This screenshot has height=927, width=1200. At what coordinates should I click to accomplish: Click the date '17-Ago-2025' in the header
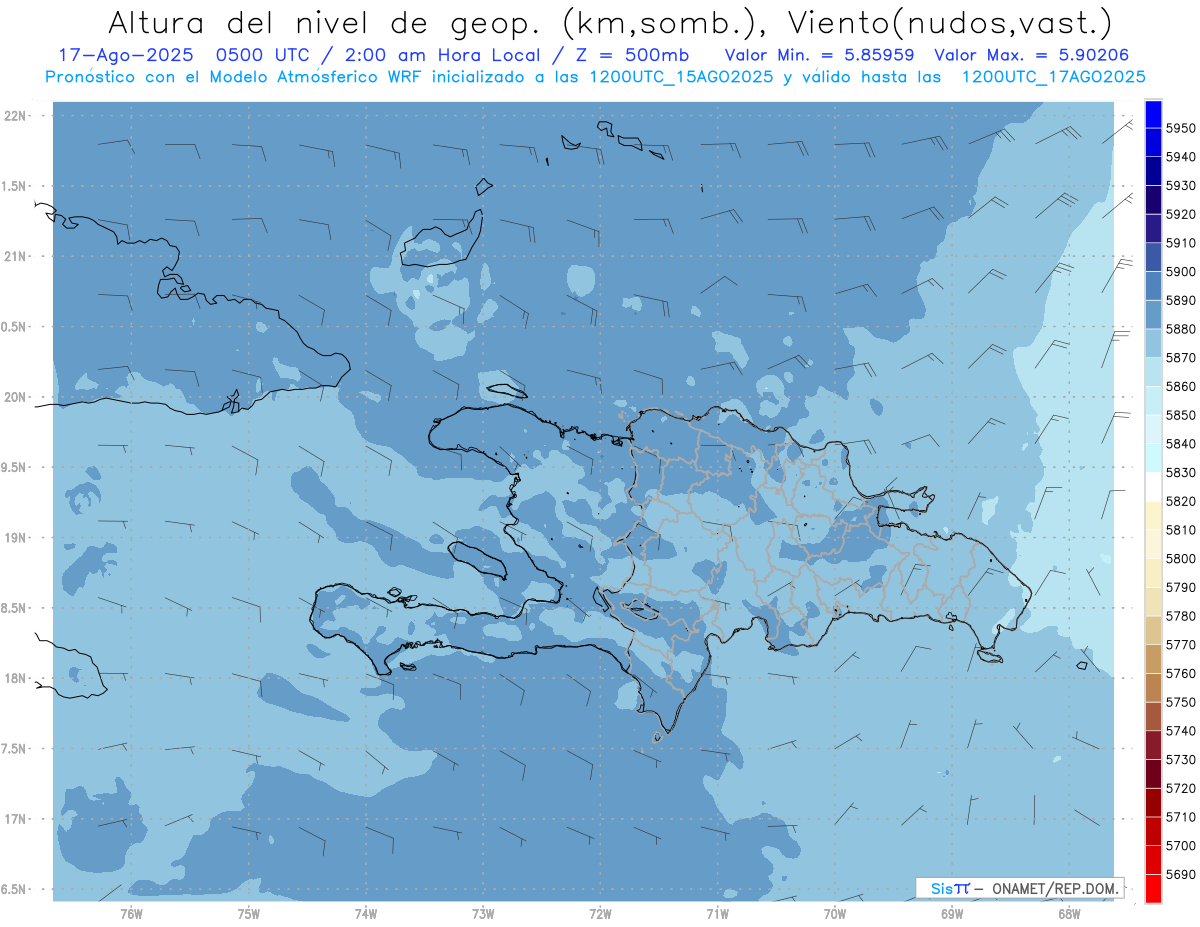pyautogui.click(x=124, y=55)
